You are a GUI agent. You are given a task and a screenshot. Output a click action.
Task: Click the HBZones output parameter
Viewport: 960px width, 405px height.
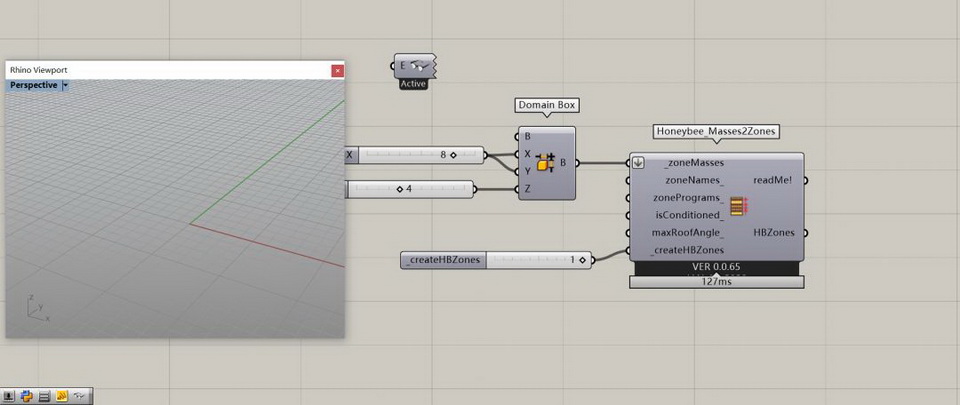[773, 232]
